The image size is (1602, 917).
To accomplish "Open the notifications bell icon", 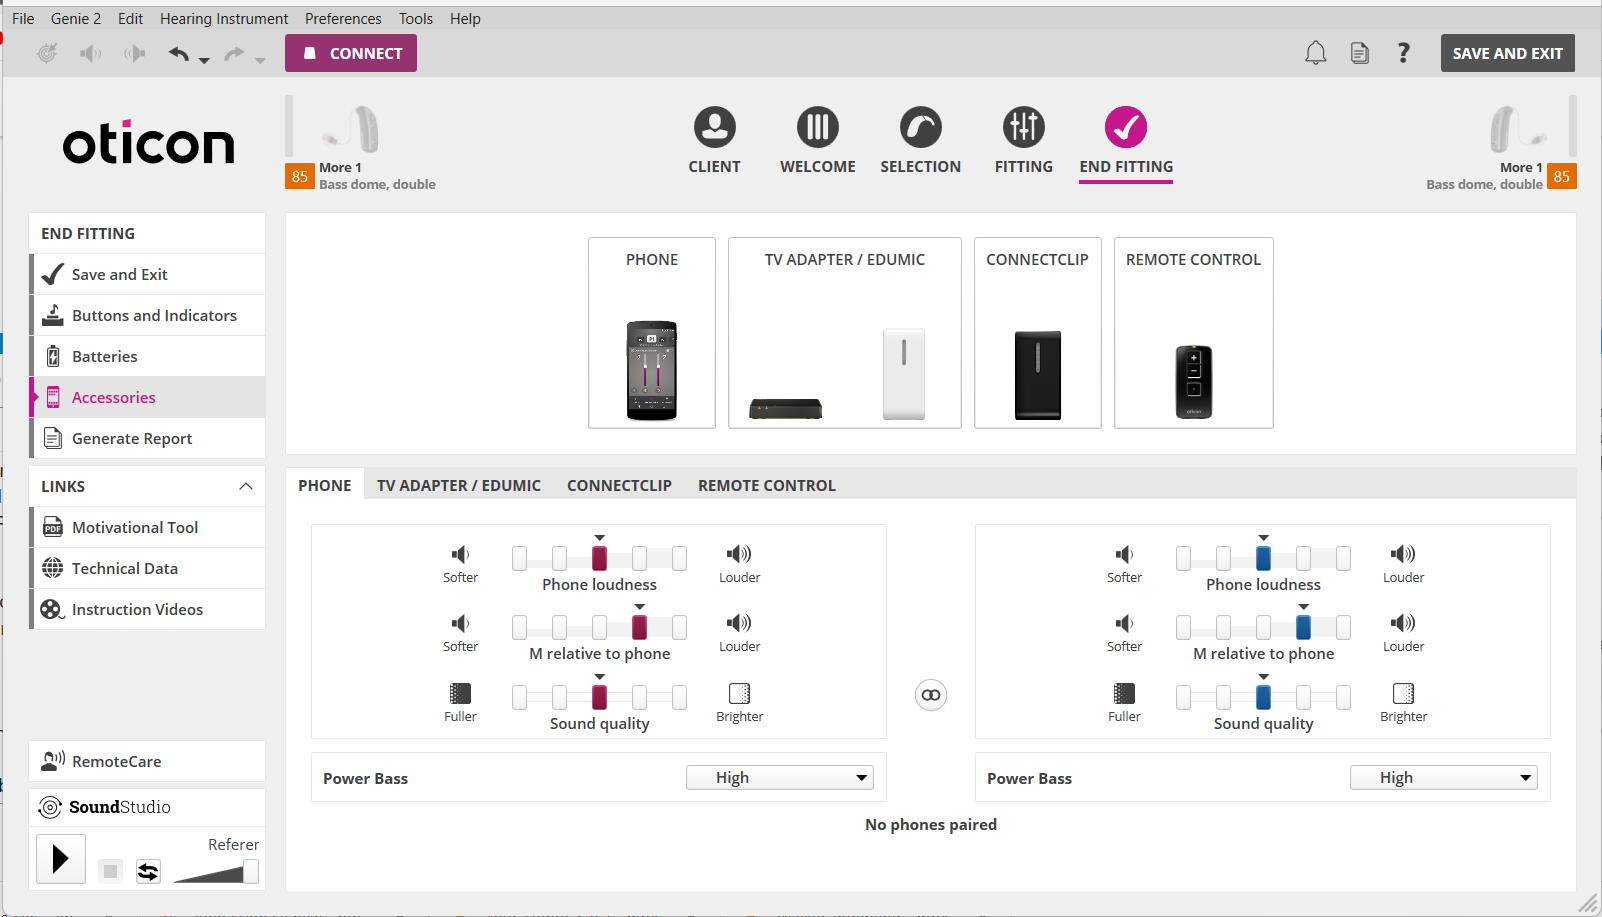I will click(1316, 53).
